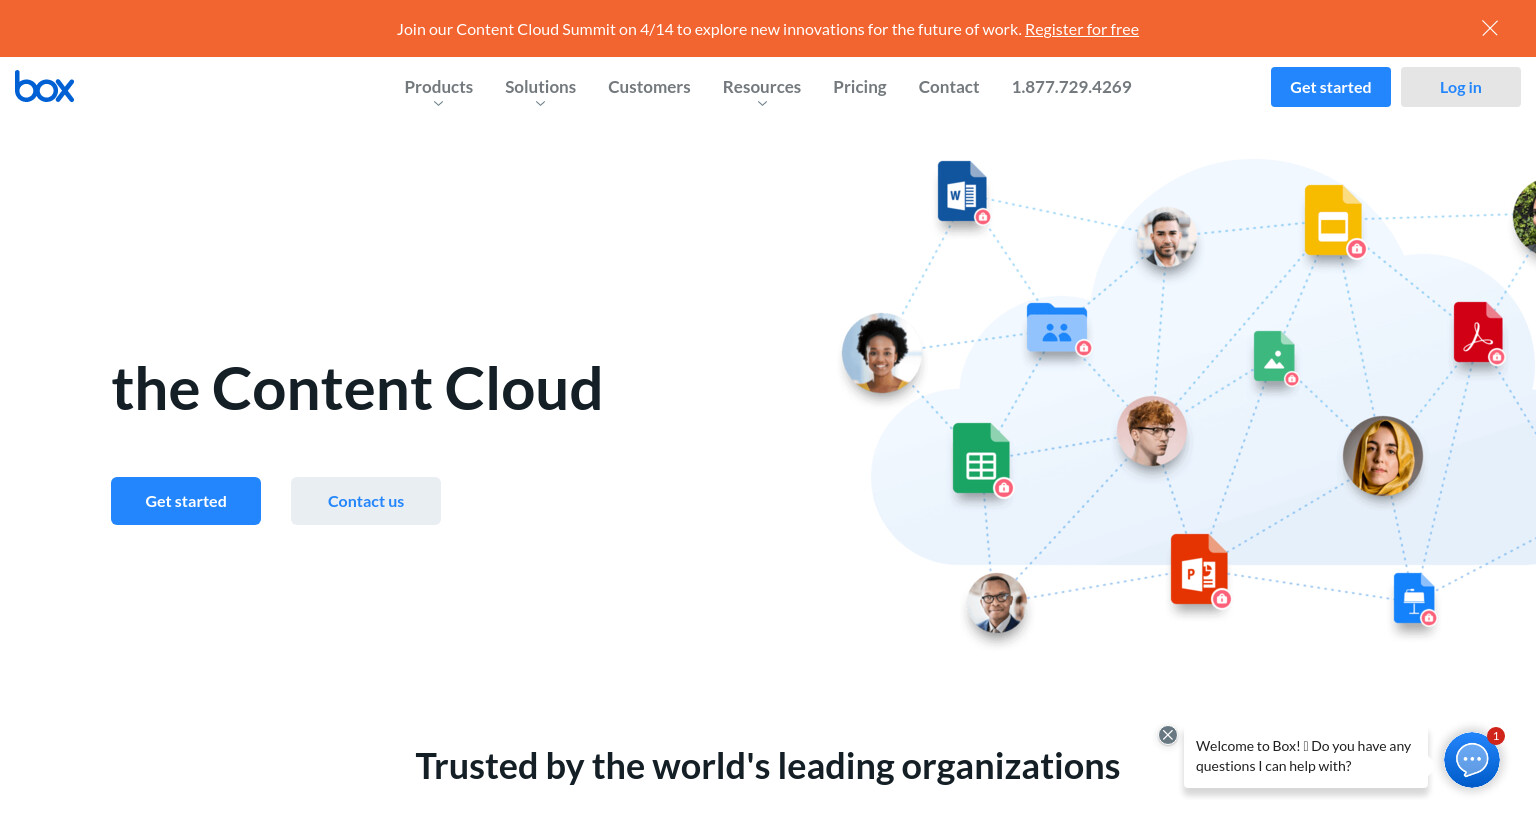This screenshot has width=1536, height=824.
Task: Open the Contact page
Action: point(949,87)
